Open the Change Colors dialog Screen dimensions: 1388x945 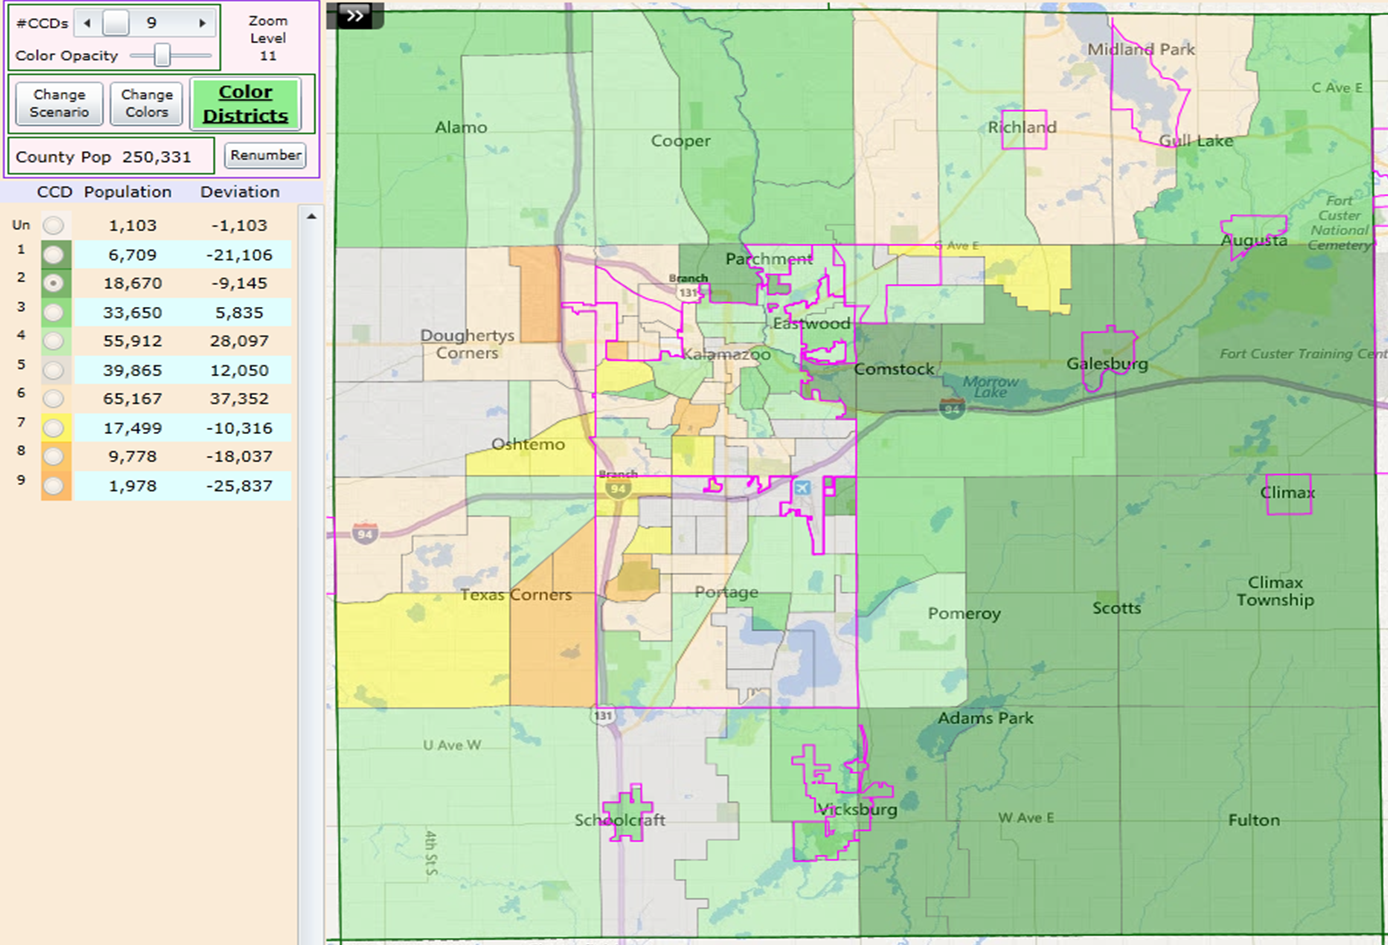[x=146, y=102]
